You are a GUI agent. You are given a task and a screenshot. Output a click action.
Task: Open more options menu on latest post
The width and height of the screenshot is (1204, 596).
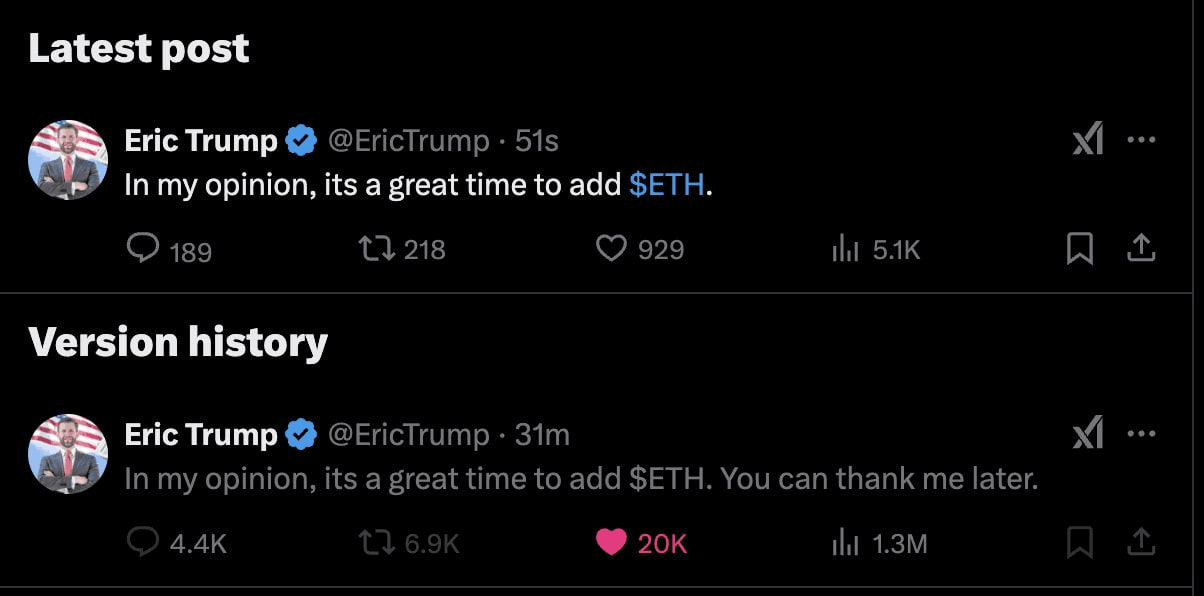pos(1141,140)
